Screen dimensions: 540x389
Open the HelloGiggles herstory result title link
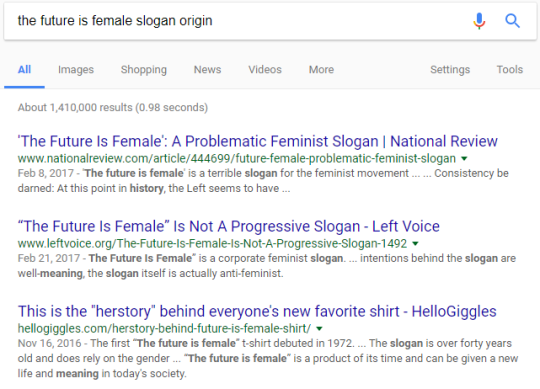257,311
